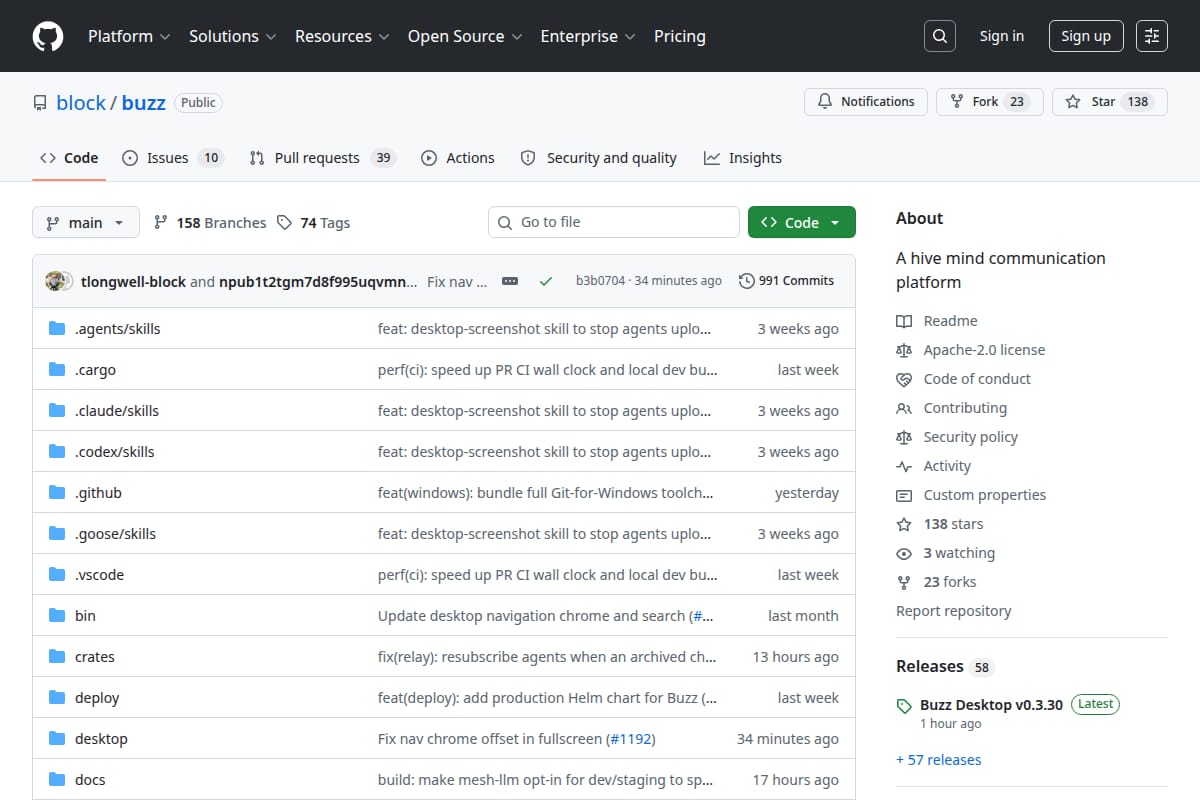
Task: Click the Sign in link
Action: [x=1002, y=36]
